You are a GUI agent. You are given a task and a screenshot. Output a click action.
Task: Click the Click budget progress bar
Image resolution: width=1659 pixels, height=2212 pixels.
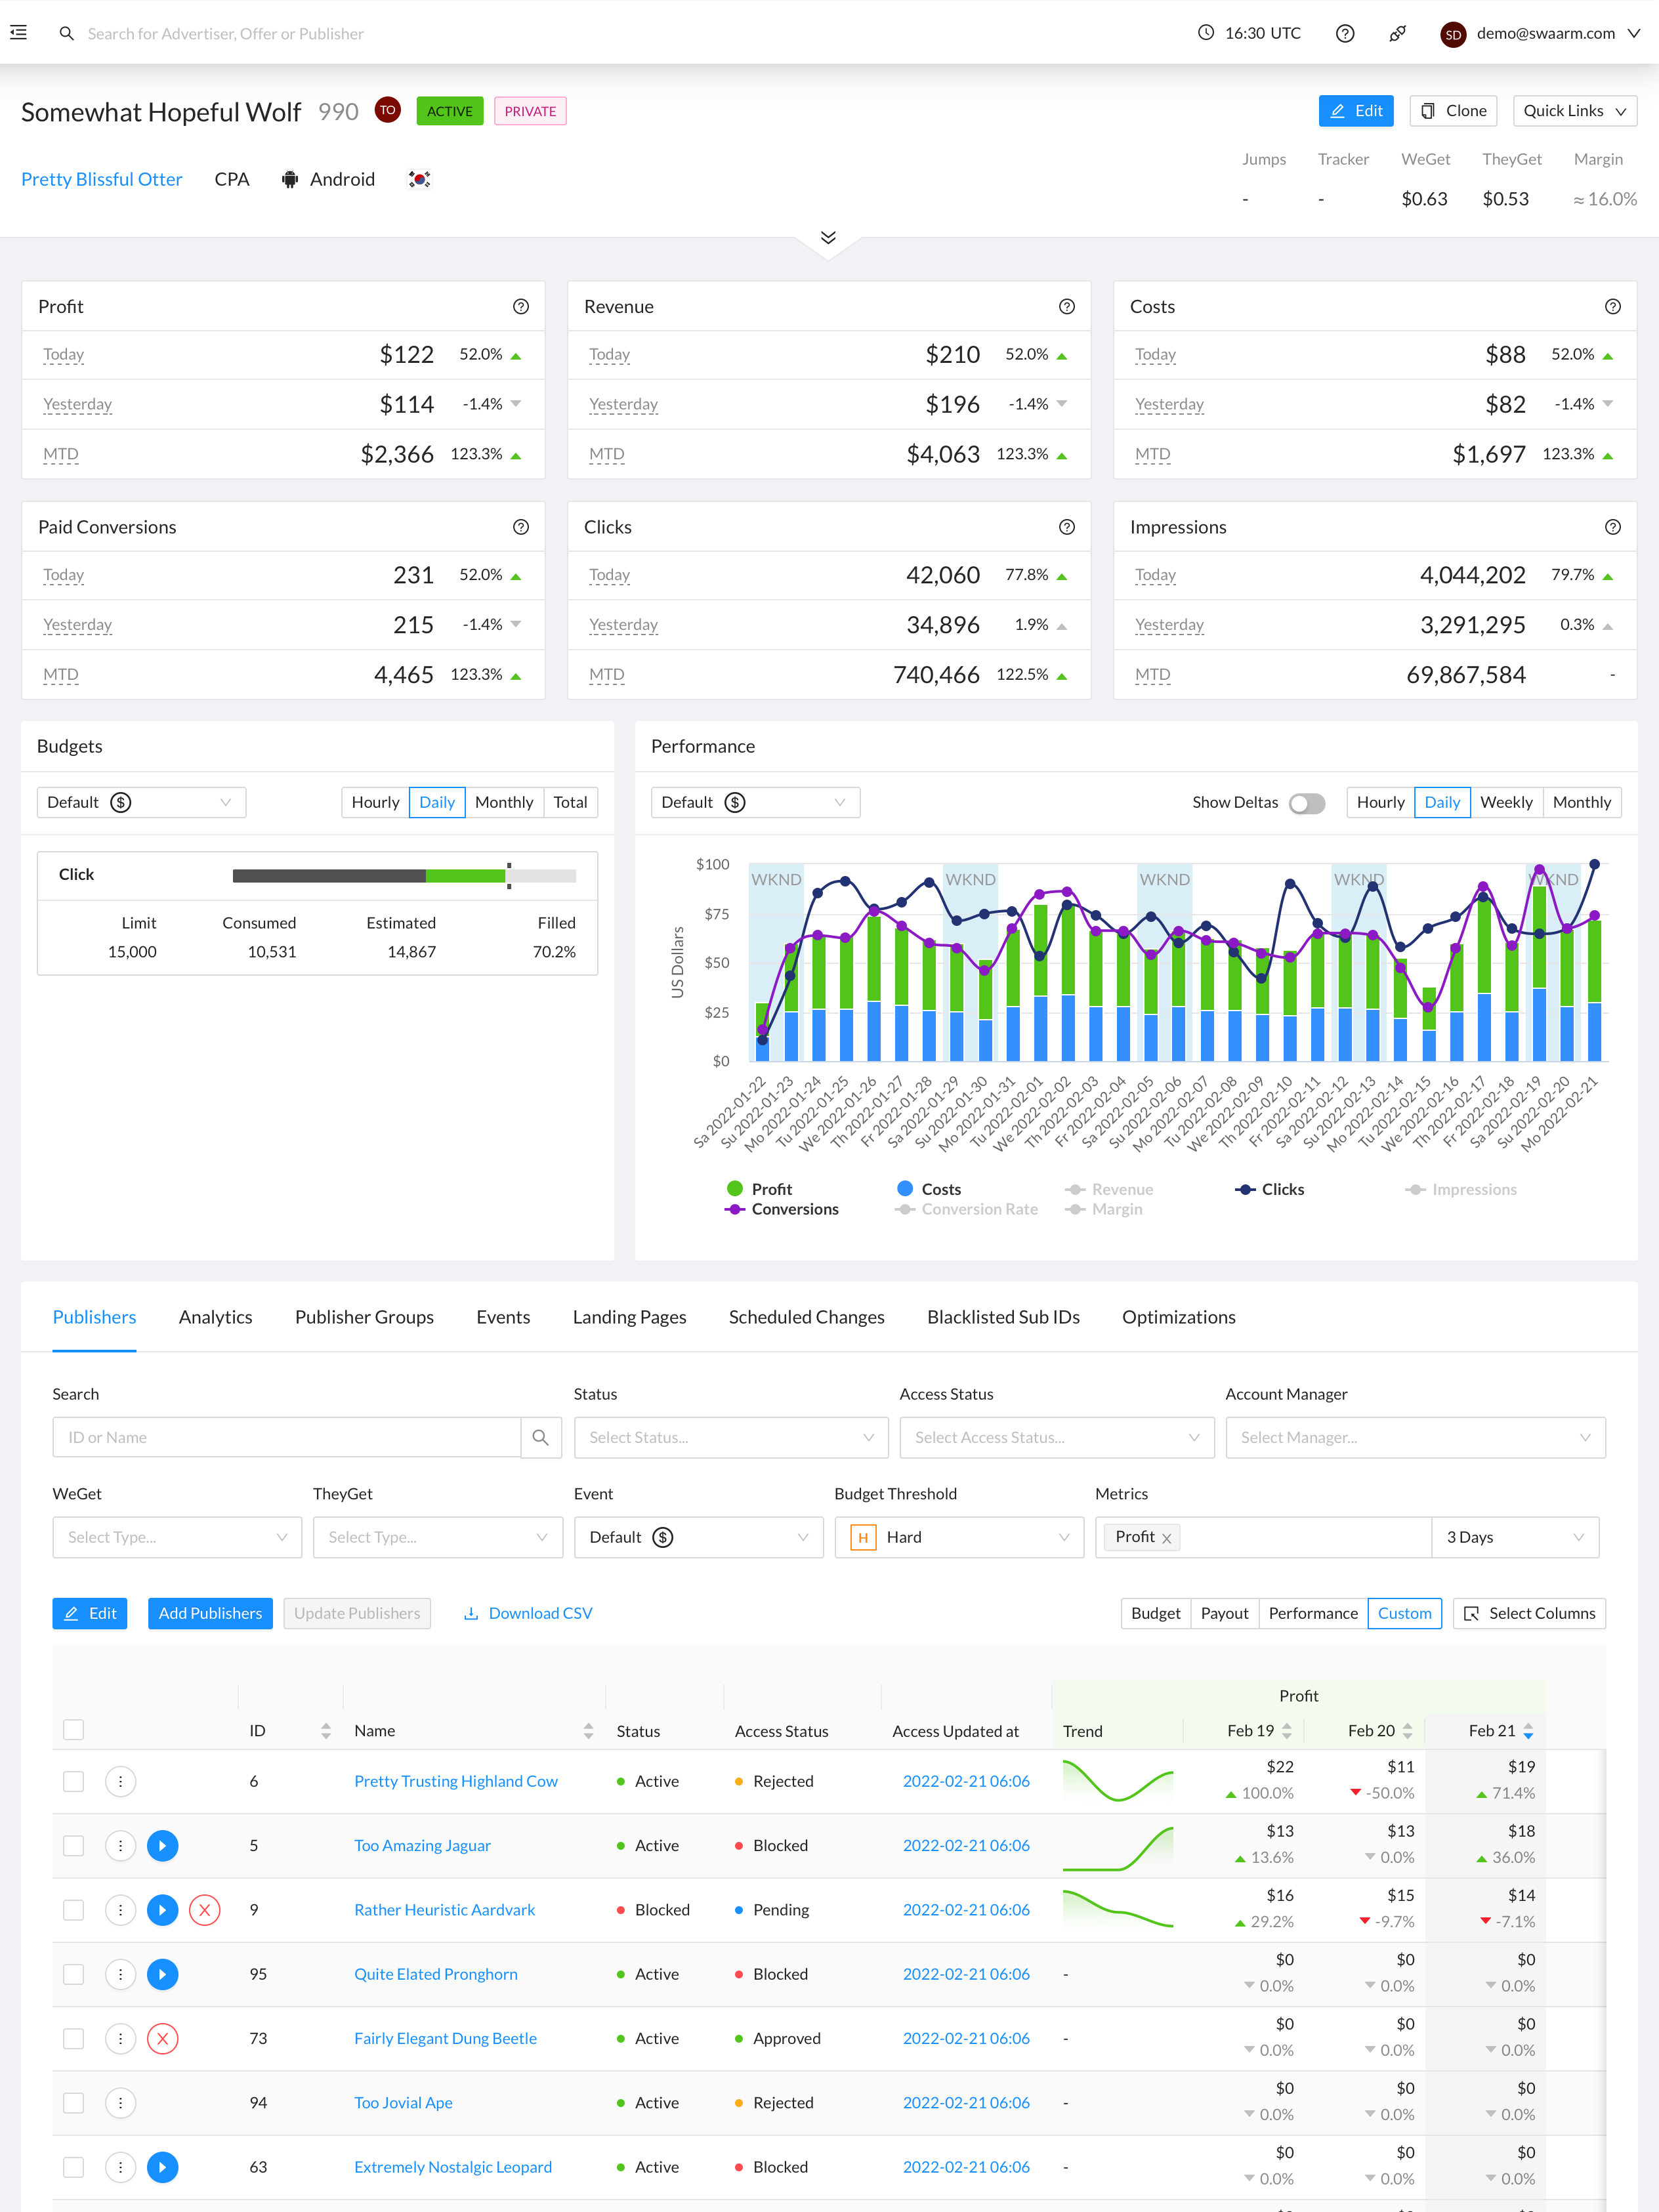404,875
